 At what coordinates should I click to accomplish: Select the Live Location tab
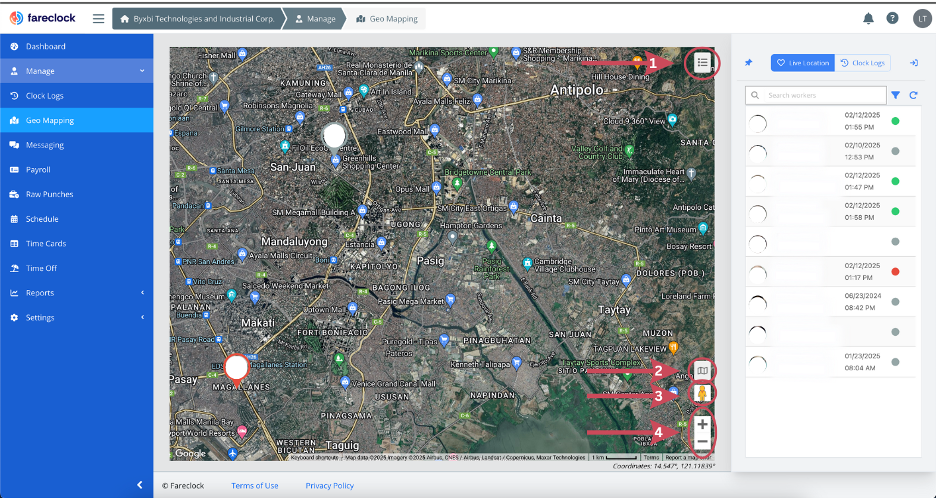pos(802,63)
